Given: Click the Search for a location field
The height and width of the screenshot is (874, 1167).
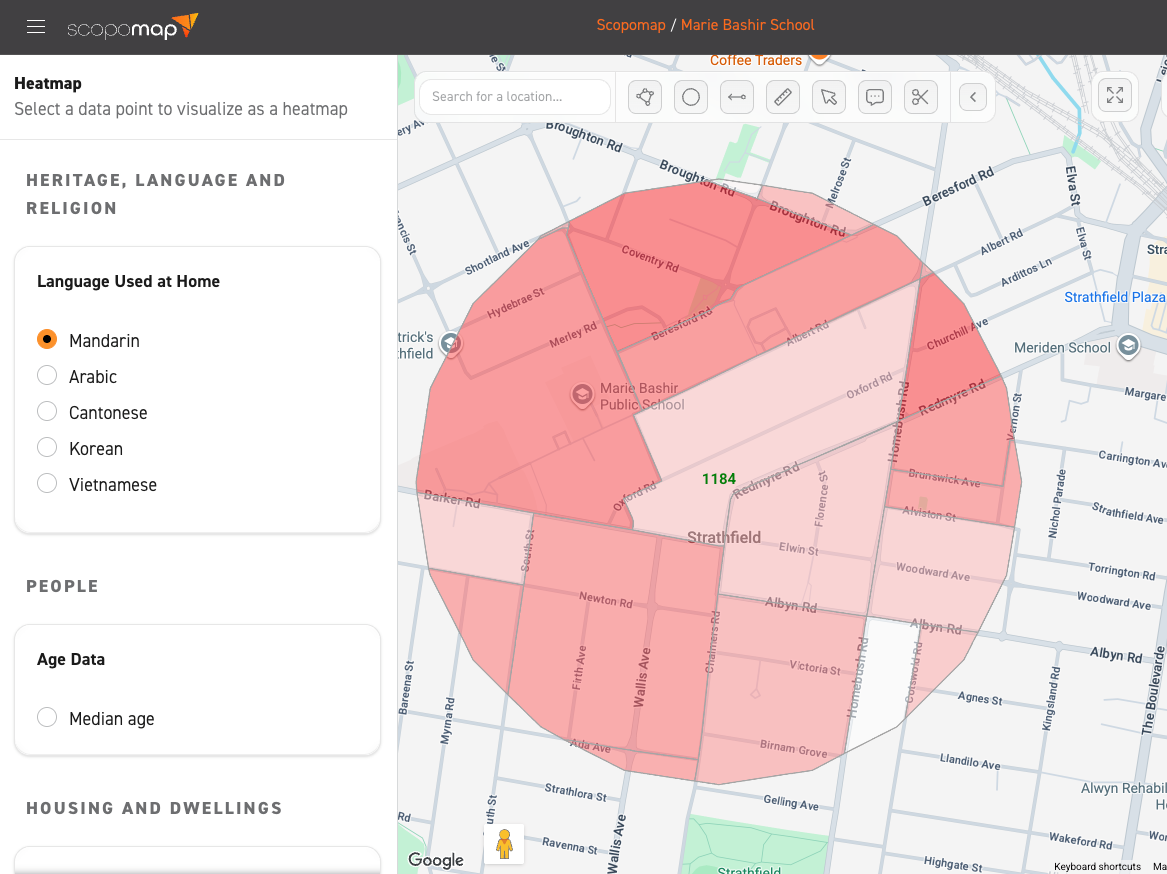Looking at the screenshot, I should pyautogui.click(x=515, y=97).
